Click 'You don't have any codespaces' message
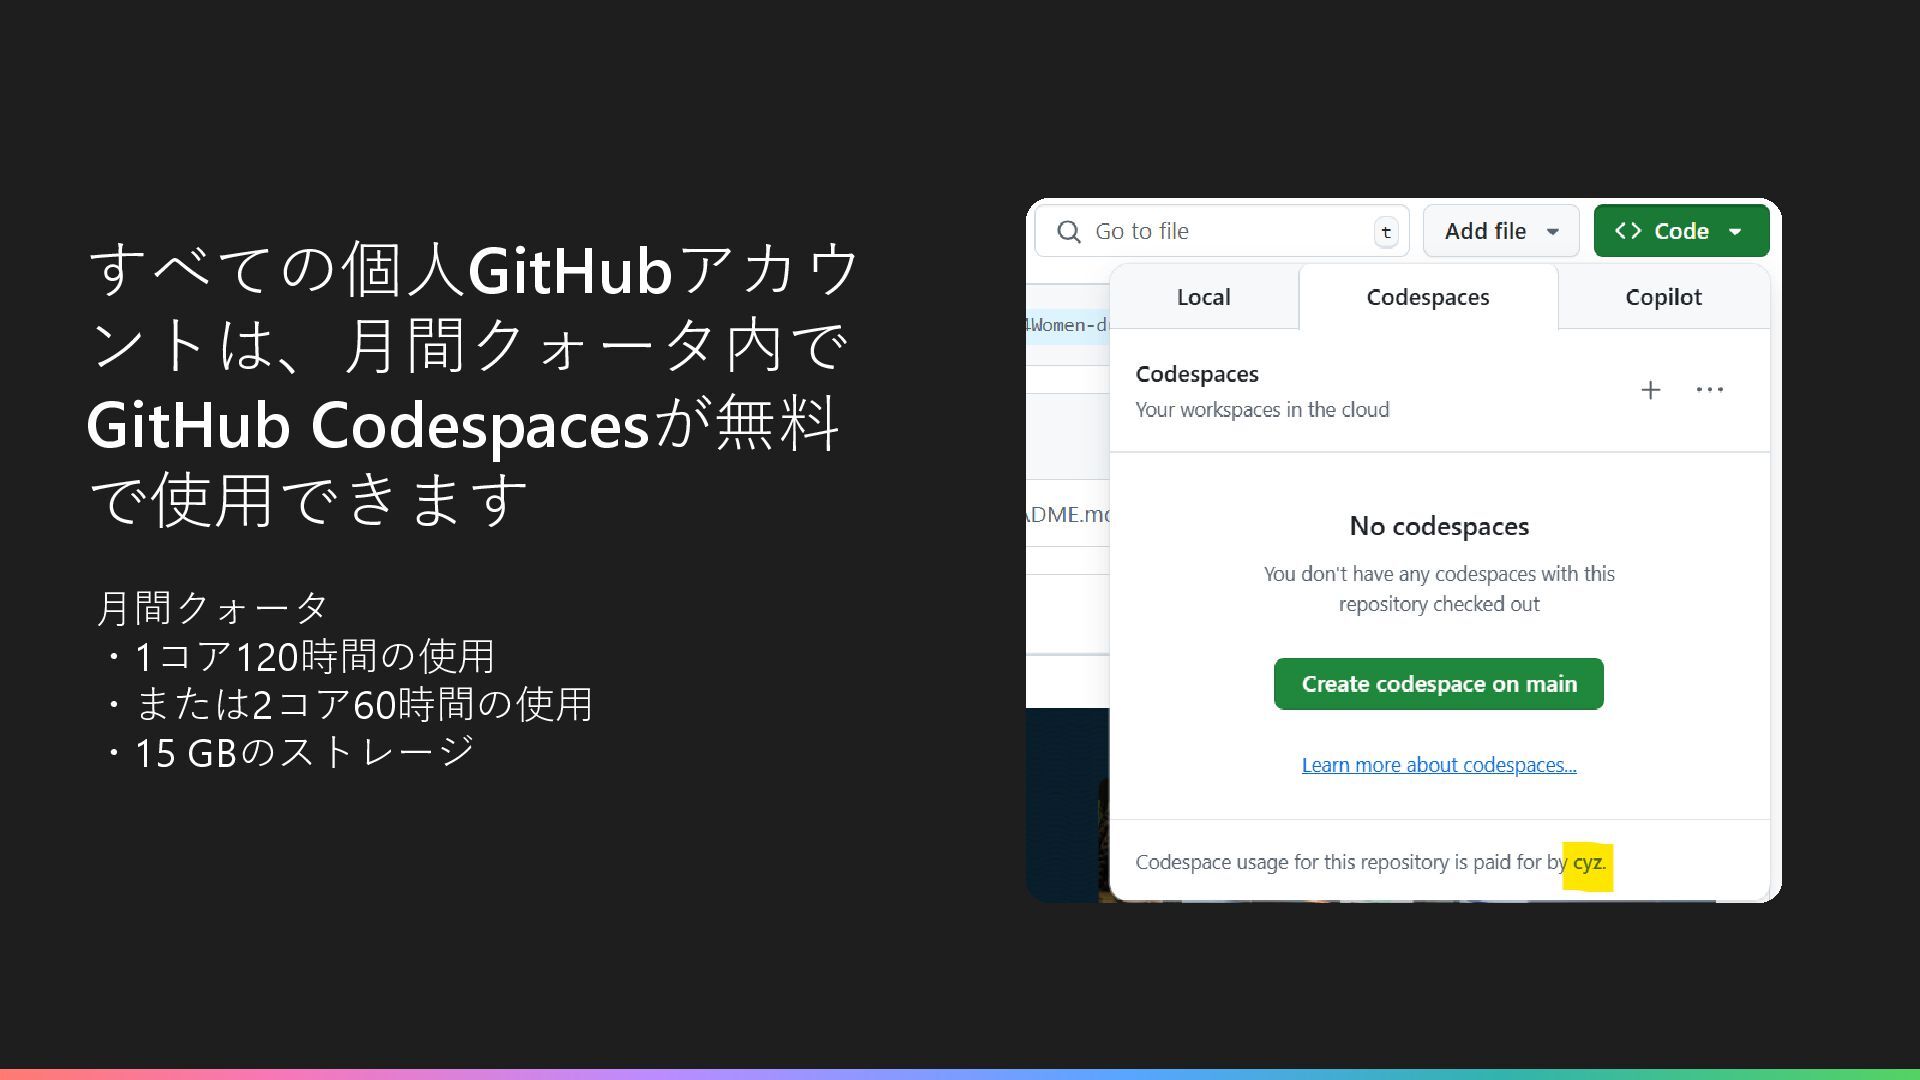The height and width of the screenshot is (1080, 1920). [1439, 589]
